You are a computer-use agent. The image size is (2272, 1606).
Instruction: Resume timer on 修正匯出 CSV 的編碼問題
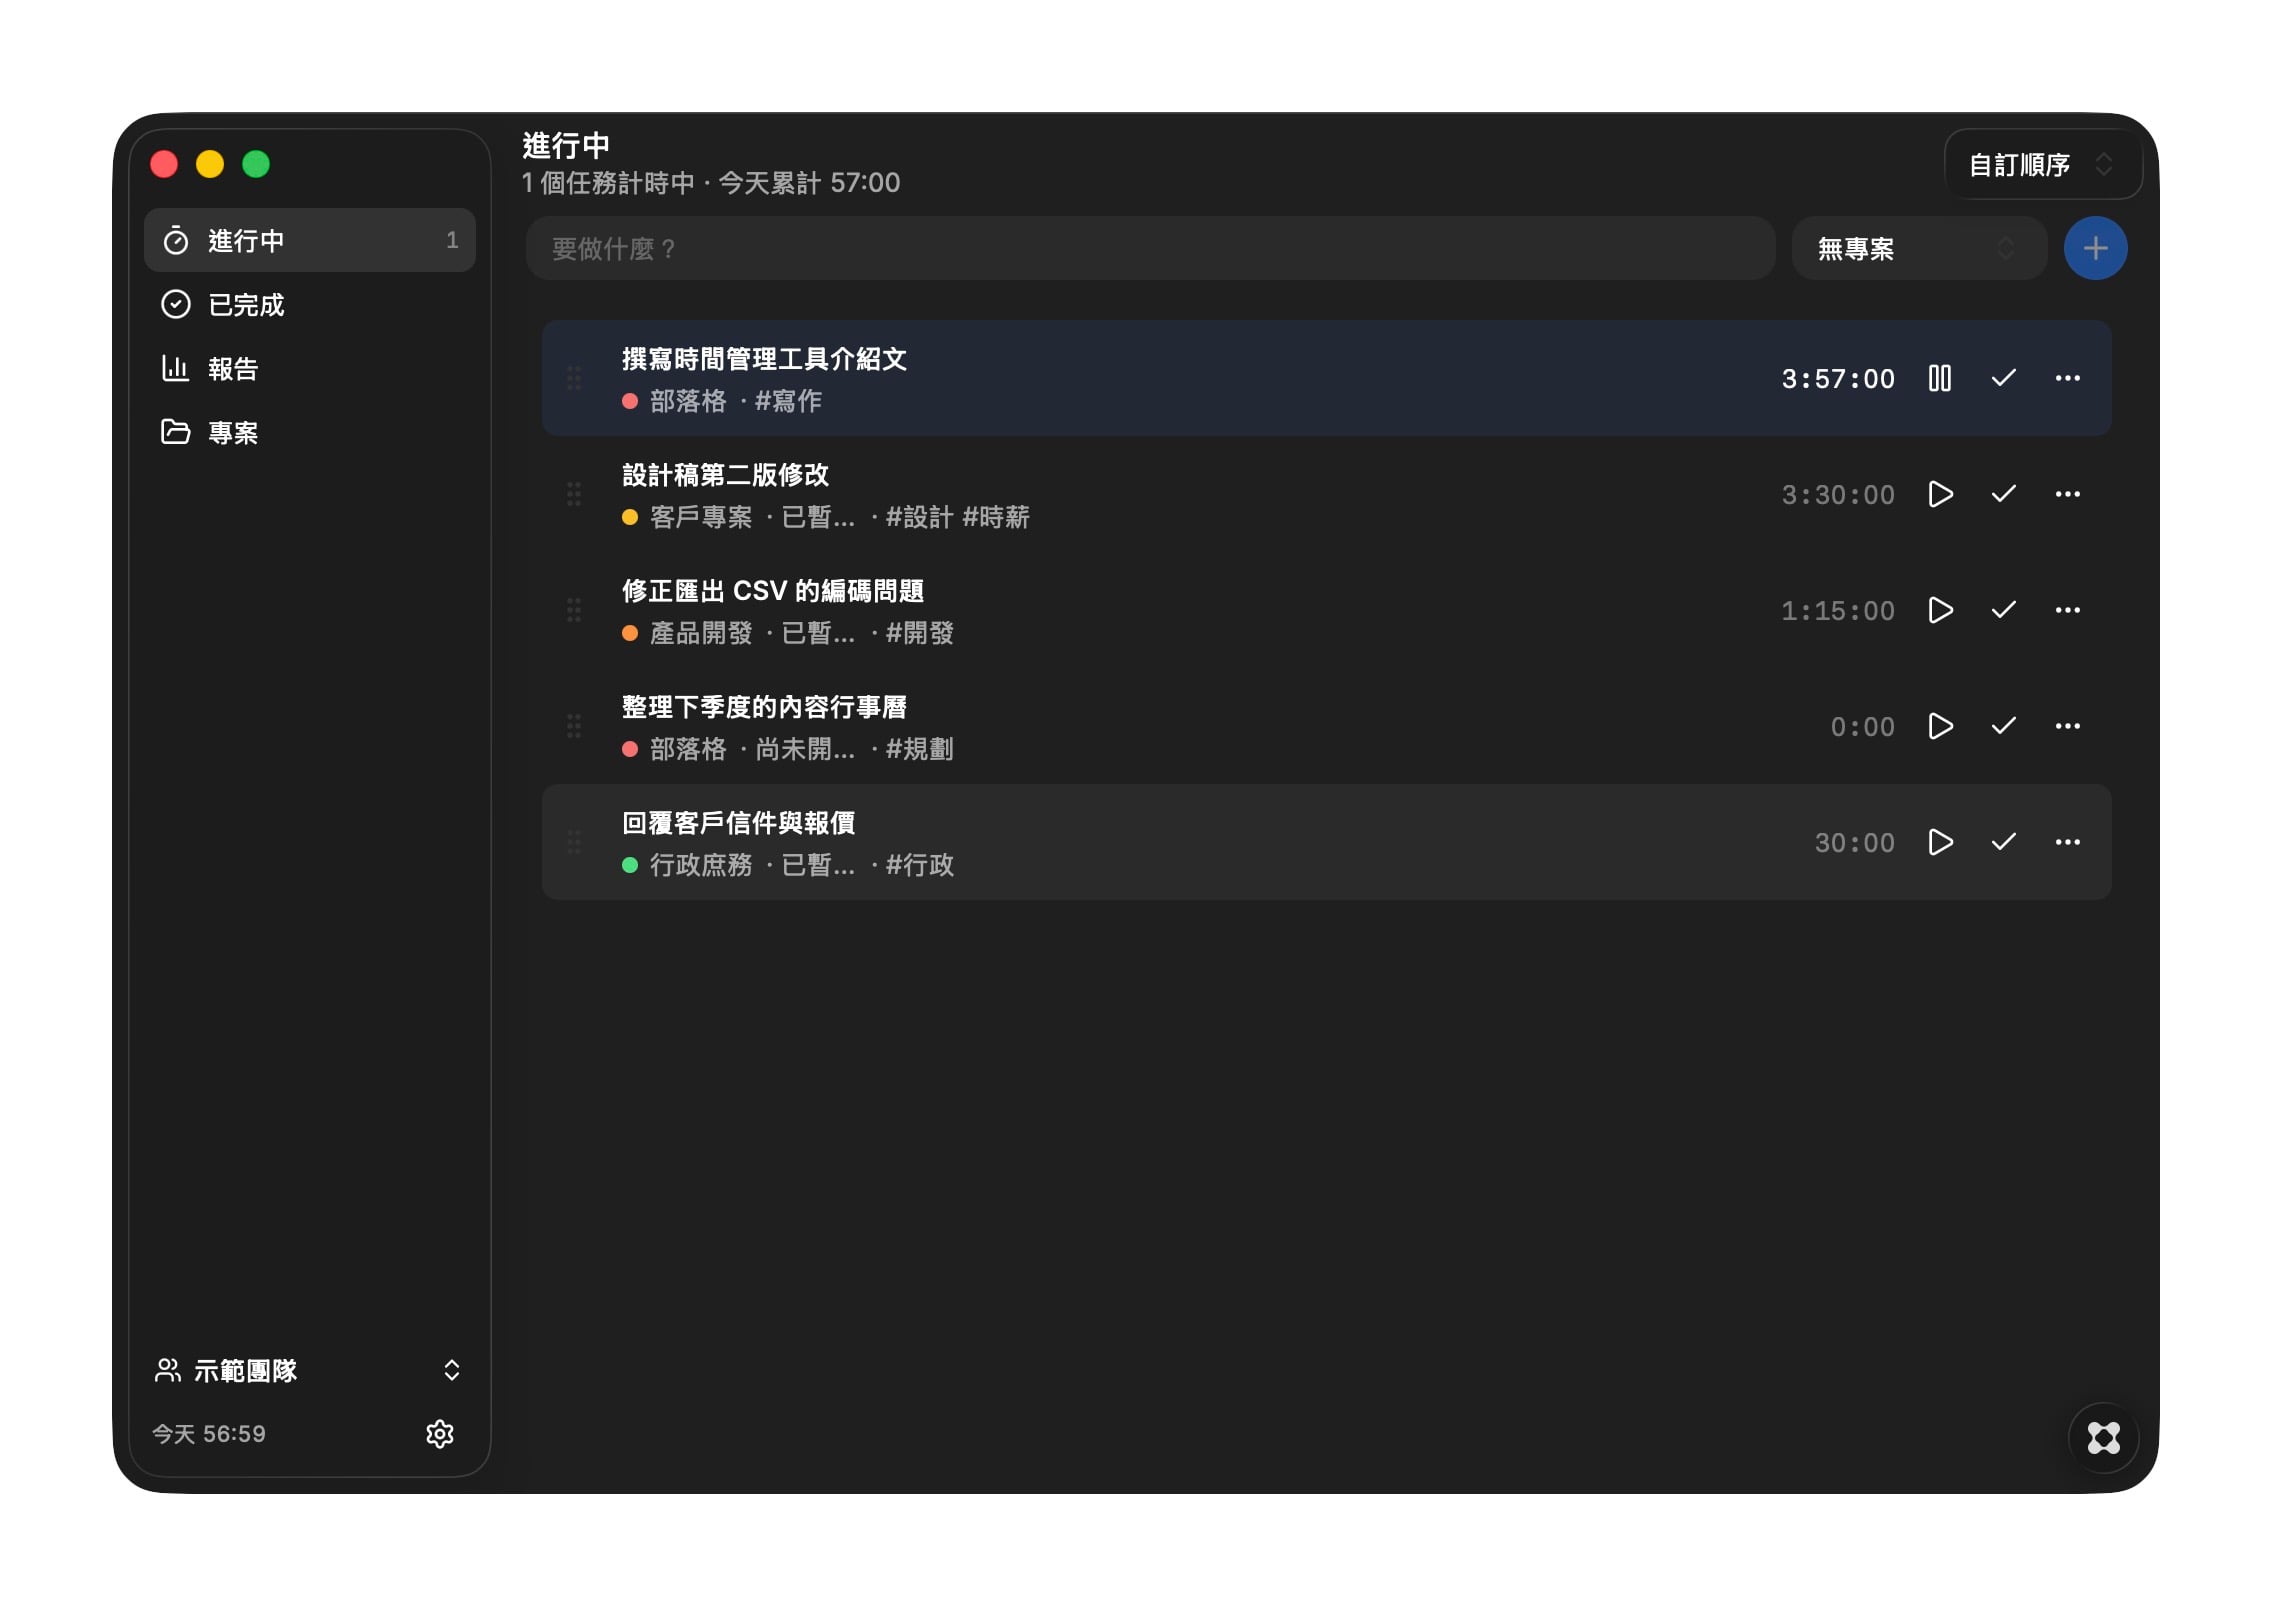1939,610
